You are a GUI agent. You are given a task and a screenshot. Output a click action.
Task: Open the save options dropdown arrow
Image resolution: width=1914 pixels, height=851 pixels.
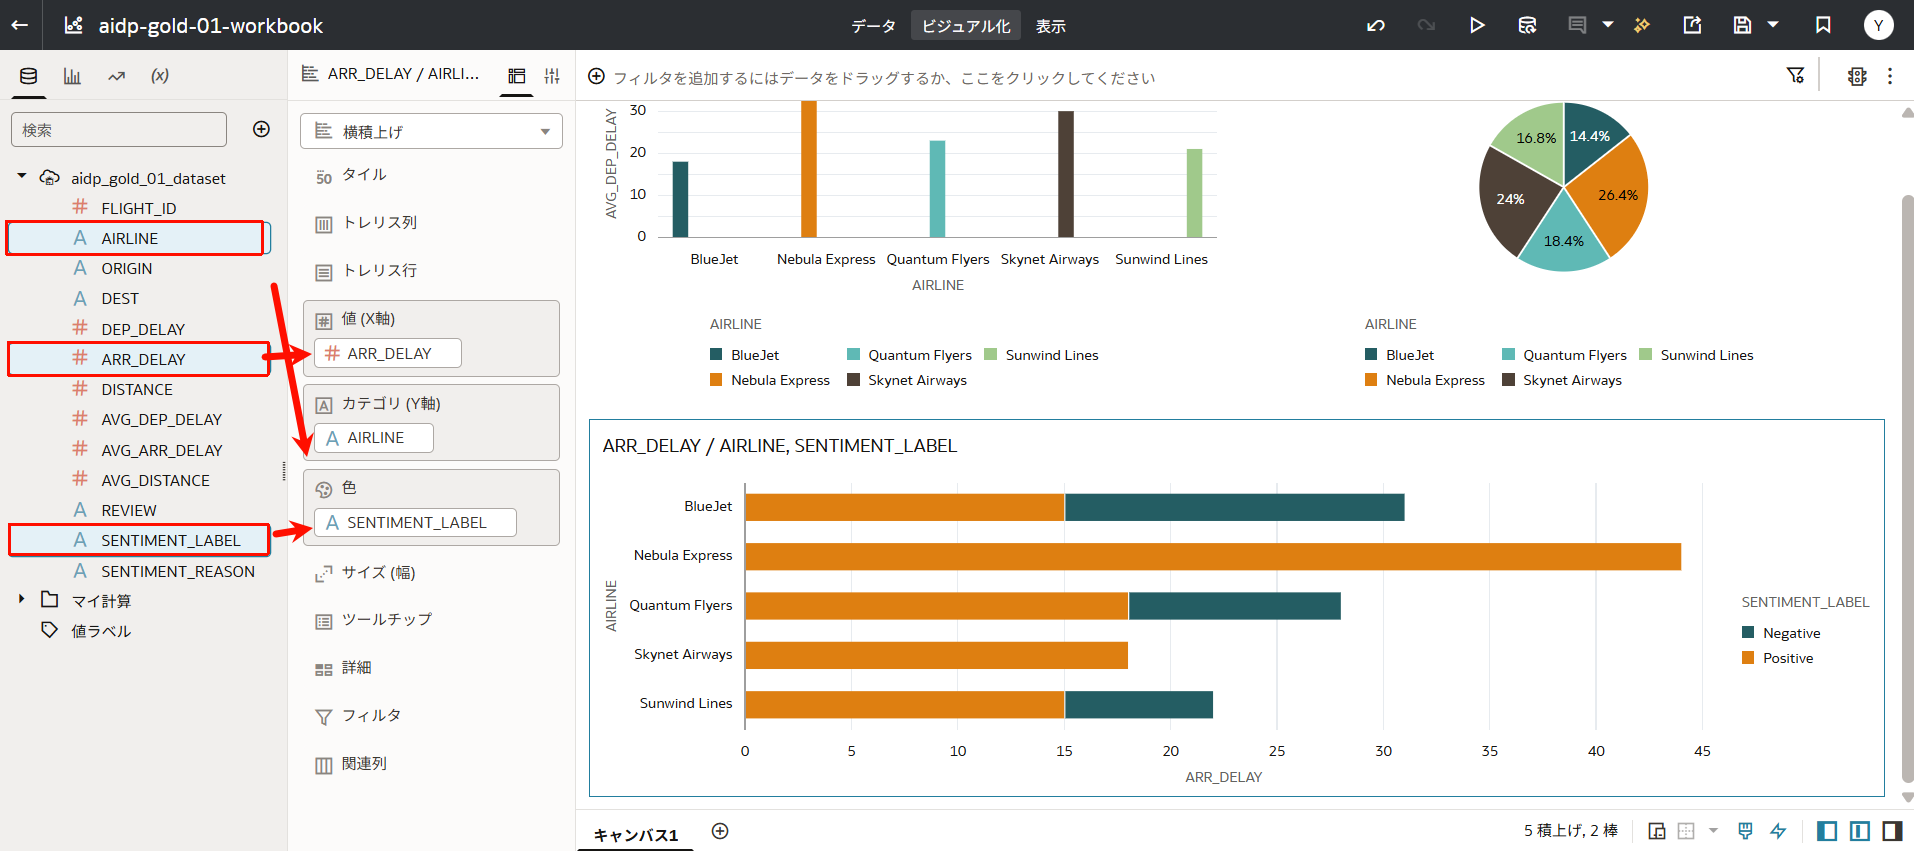coord(1773,25)
